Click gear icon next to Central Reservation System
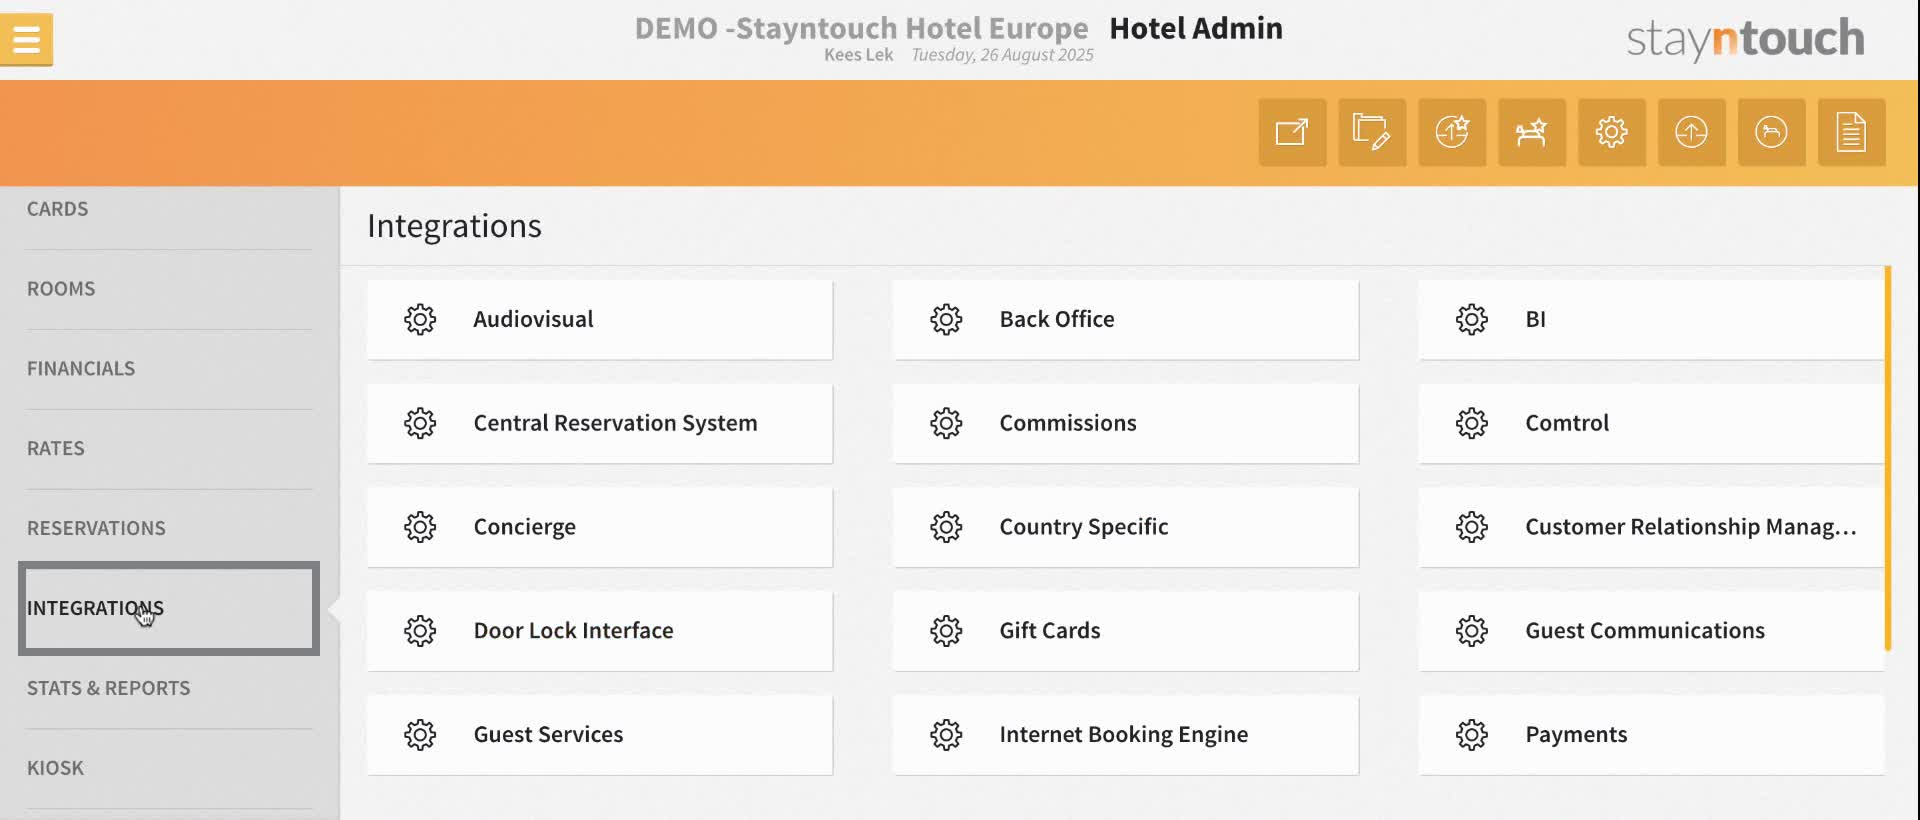This screenshot has height=820, width=1920. (420, 423)
